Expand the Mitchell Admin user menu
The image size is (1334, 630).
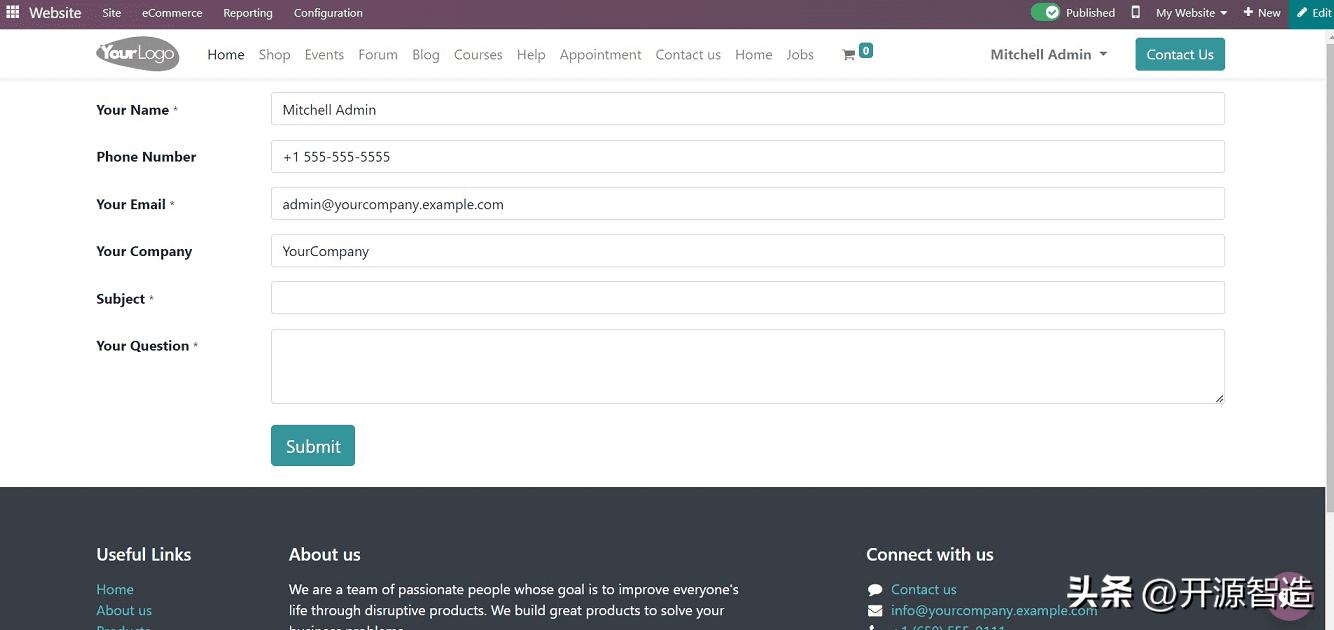1049,55
